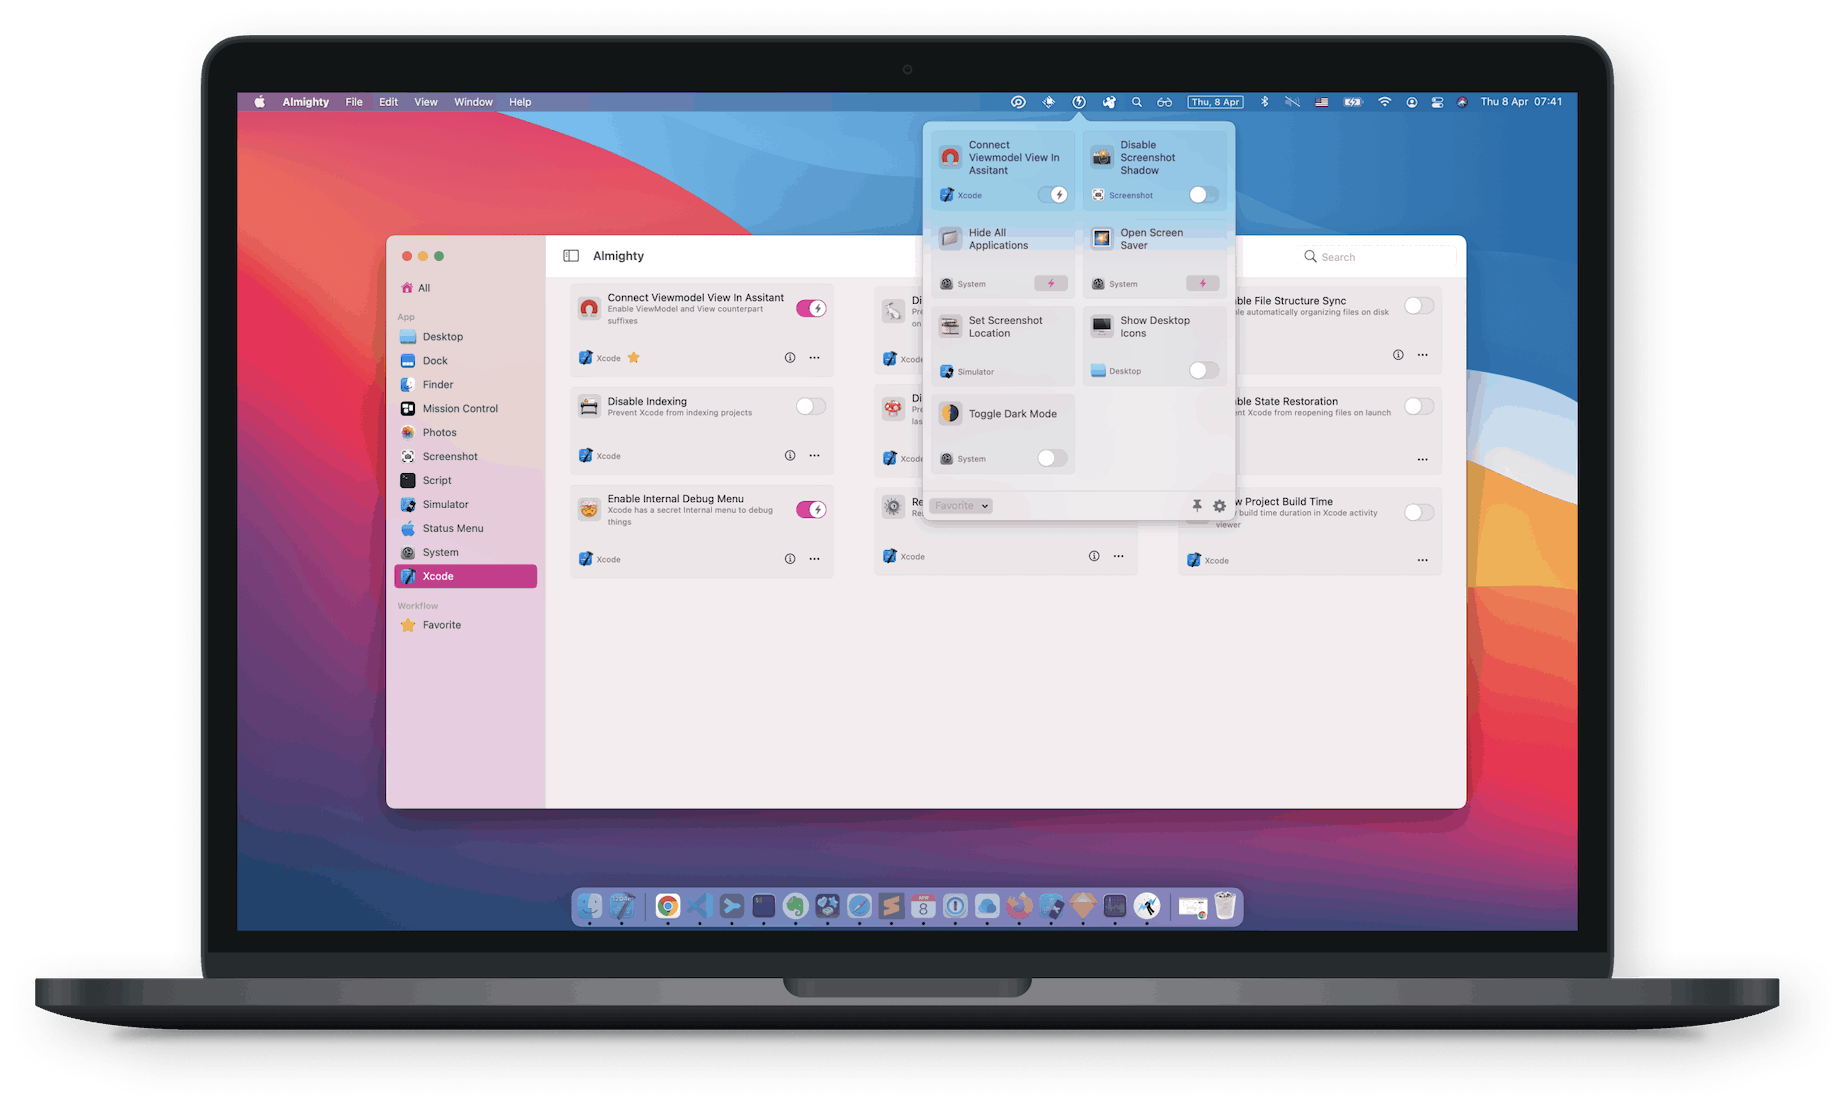Click the Bluetooth icon in menu bar
The height and width of the screenshot is (1104, 1847).
1264,102
